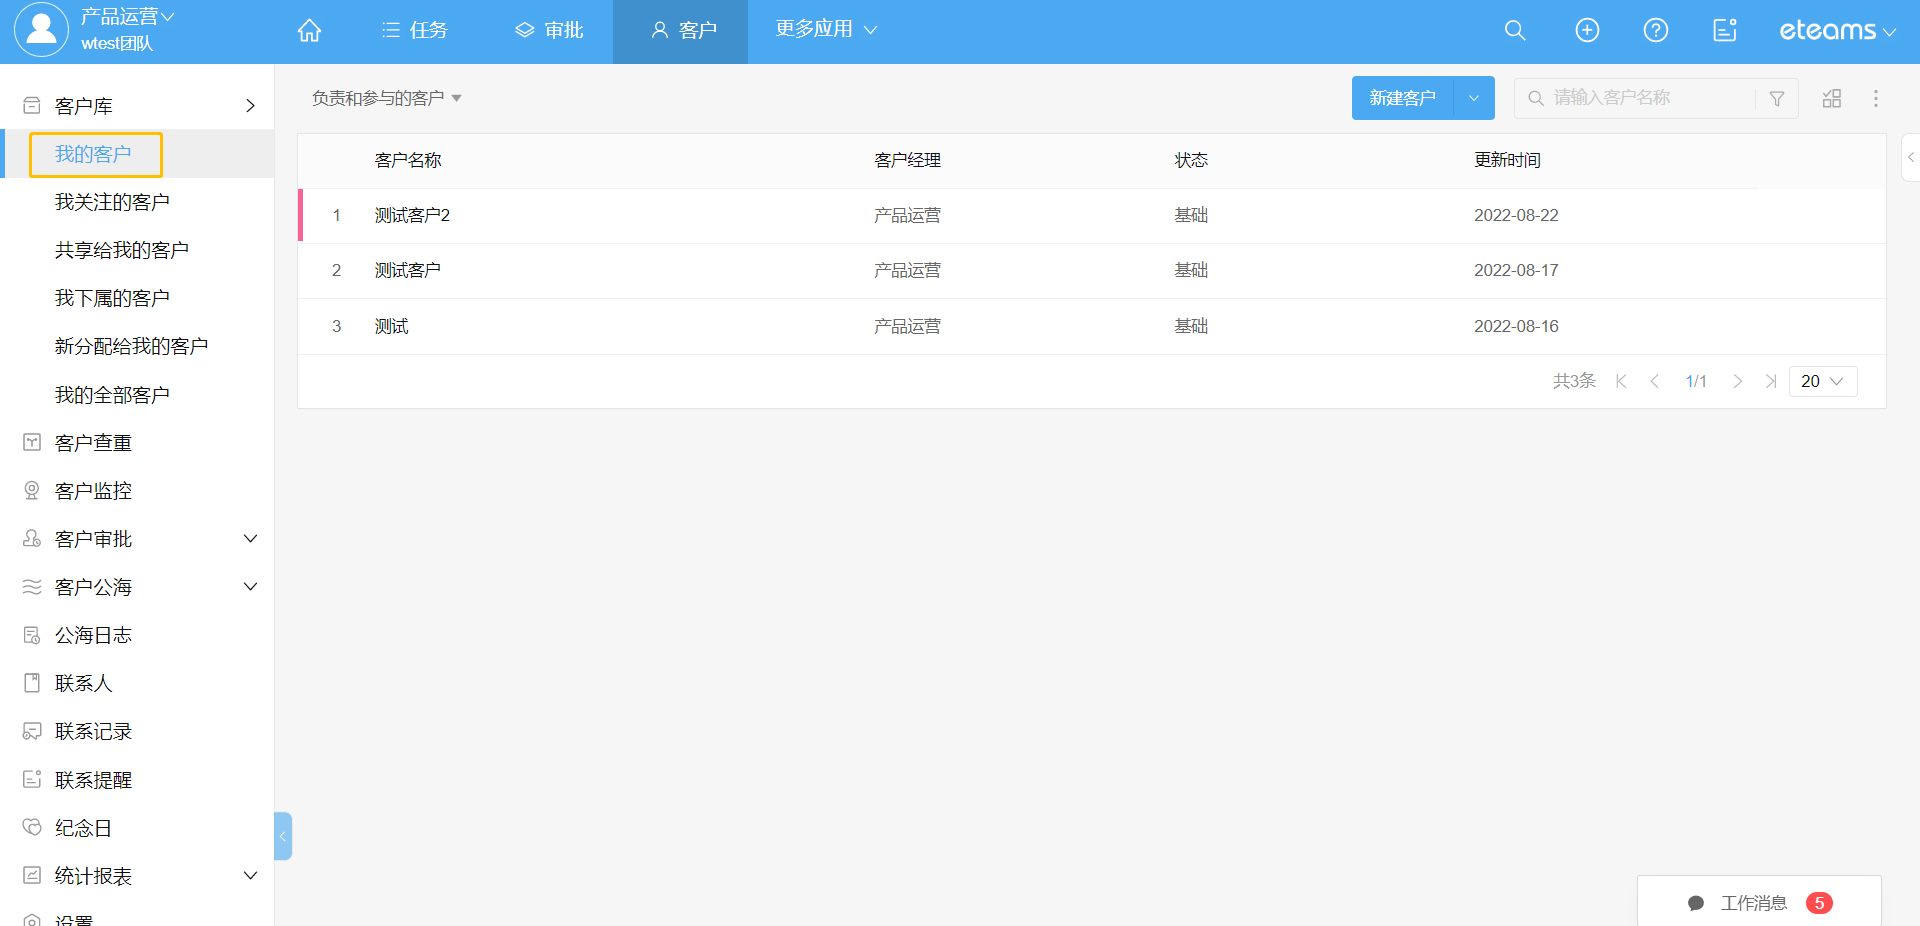Toggle the right side panel arrow
The width and height of the screenshot is (1920, 926).
point(1910,157)
